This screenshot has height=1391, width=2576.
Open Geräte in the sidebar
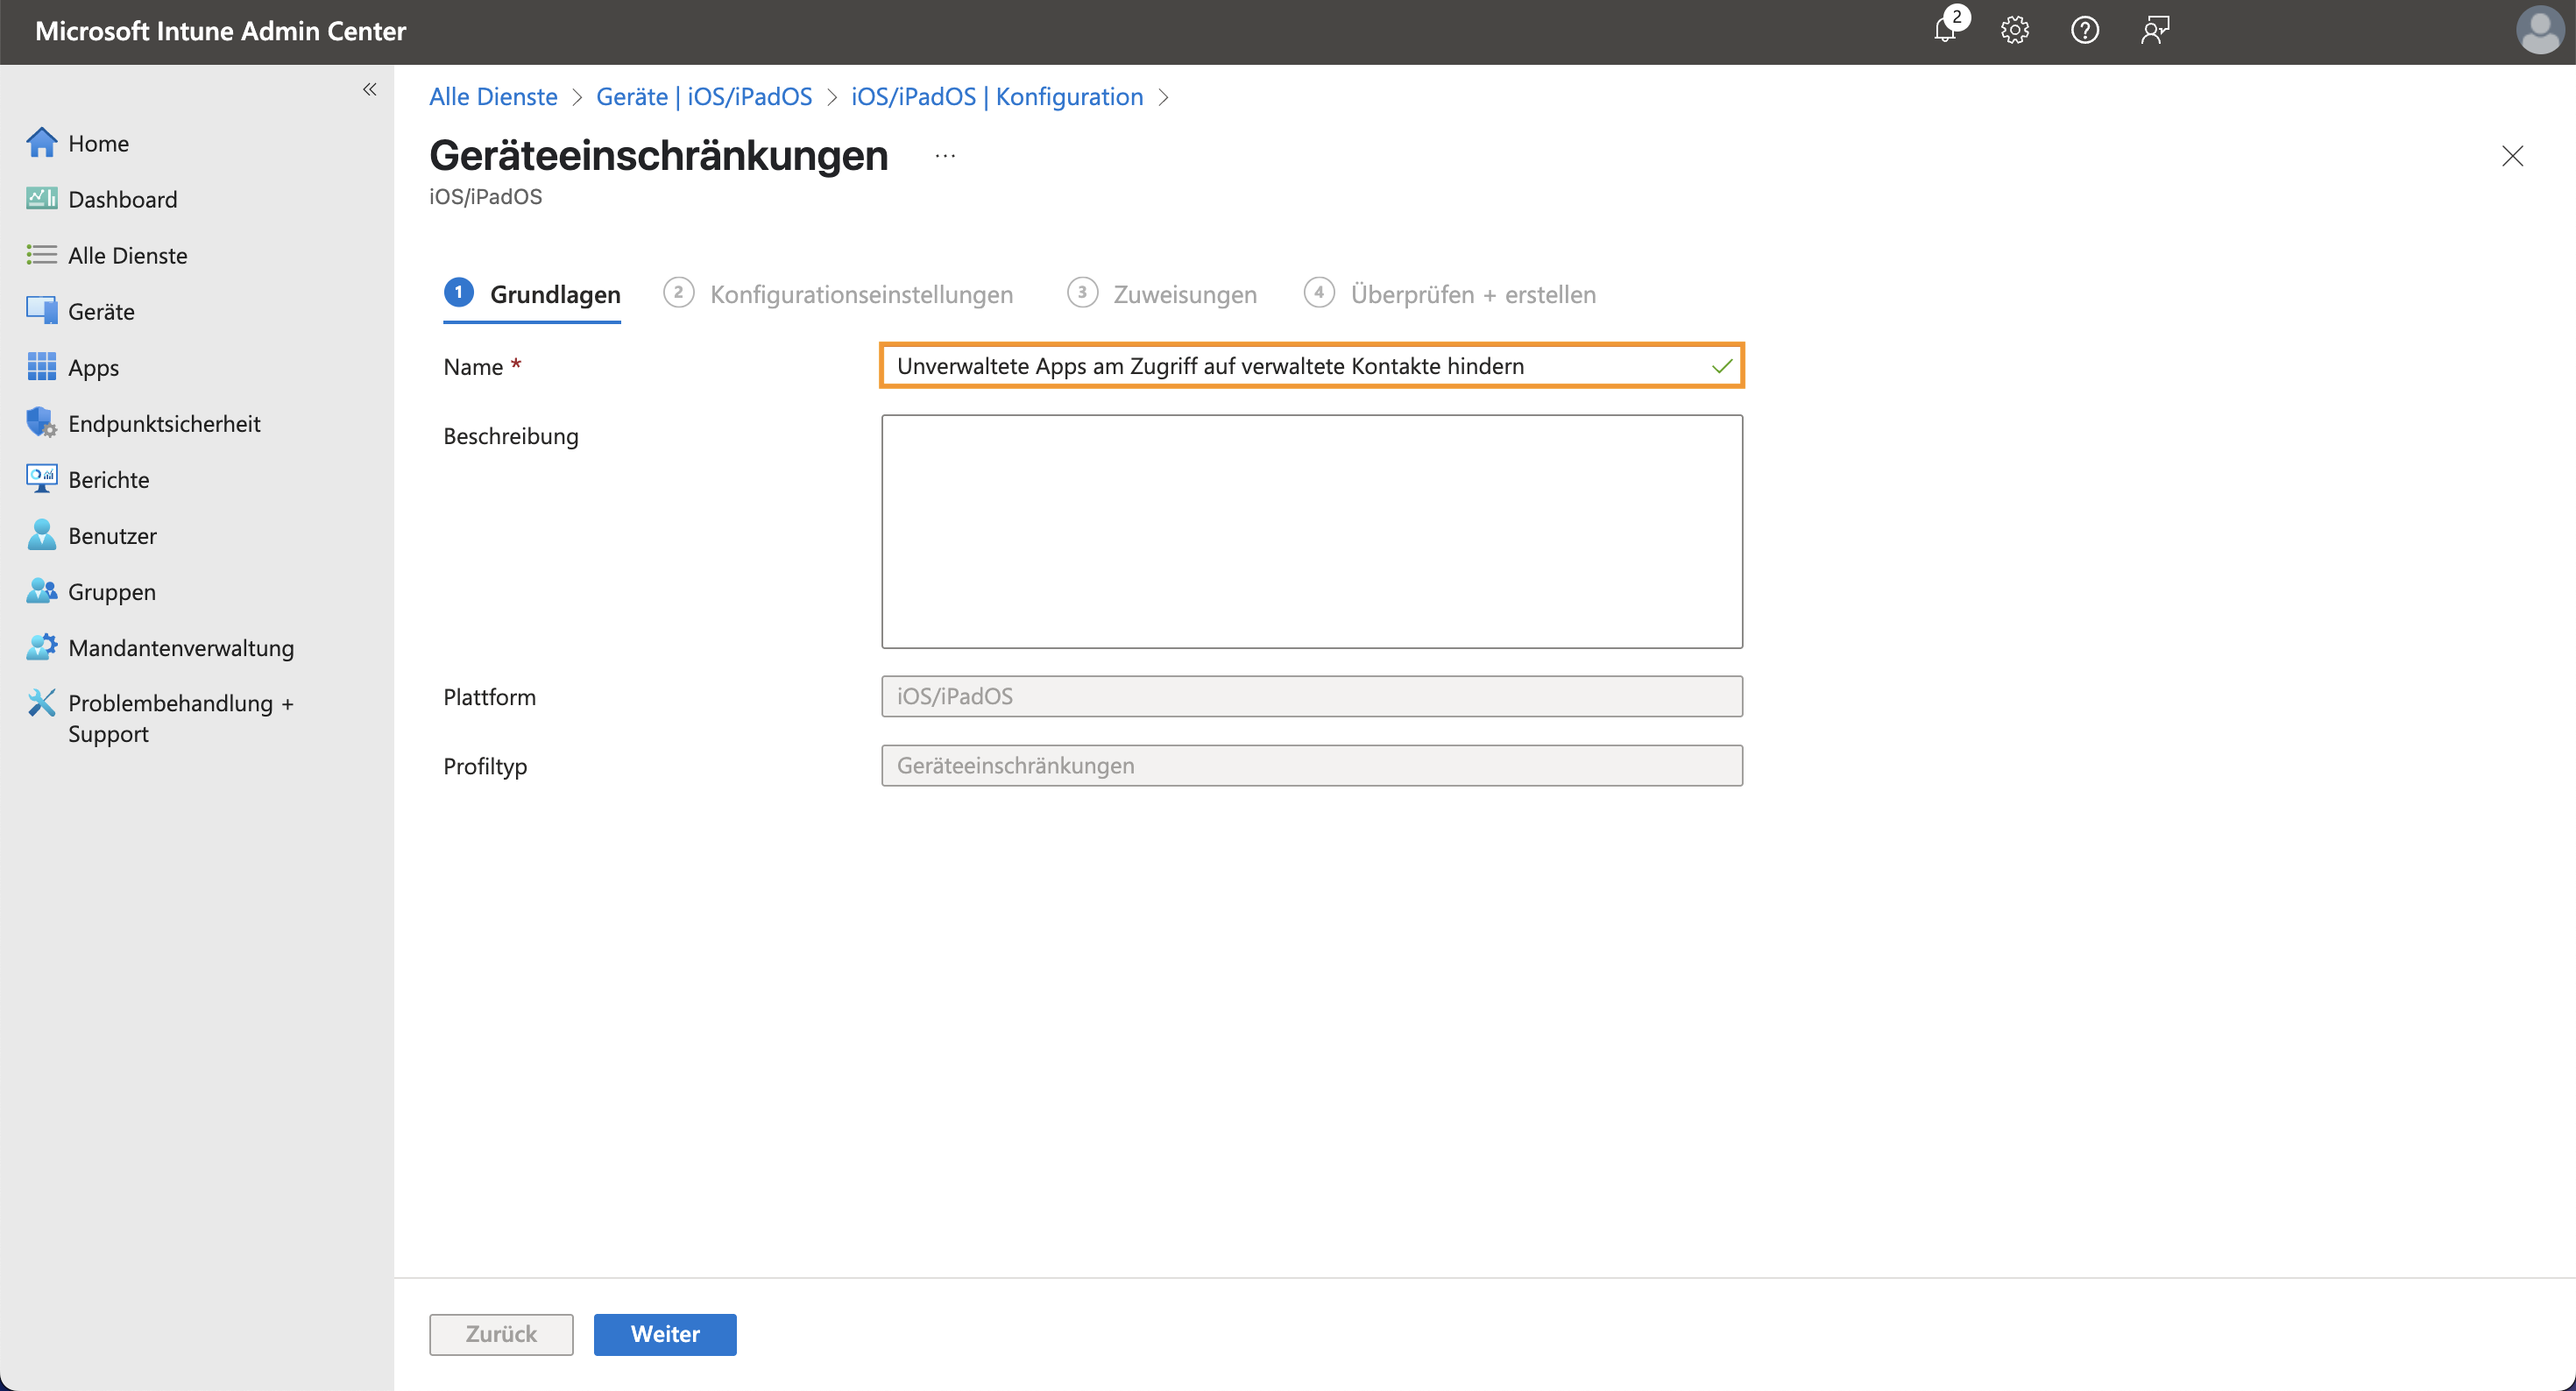pyautogui.click(x=101, y=311)
